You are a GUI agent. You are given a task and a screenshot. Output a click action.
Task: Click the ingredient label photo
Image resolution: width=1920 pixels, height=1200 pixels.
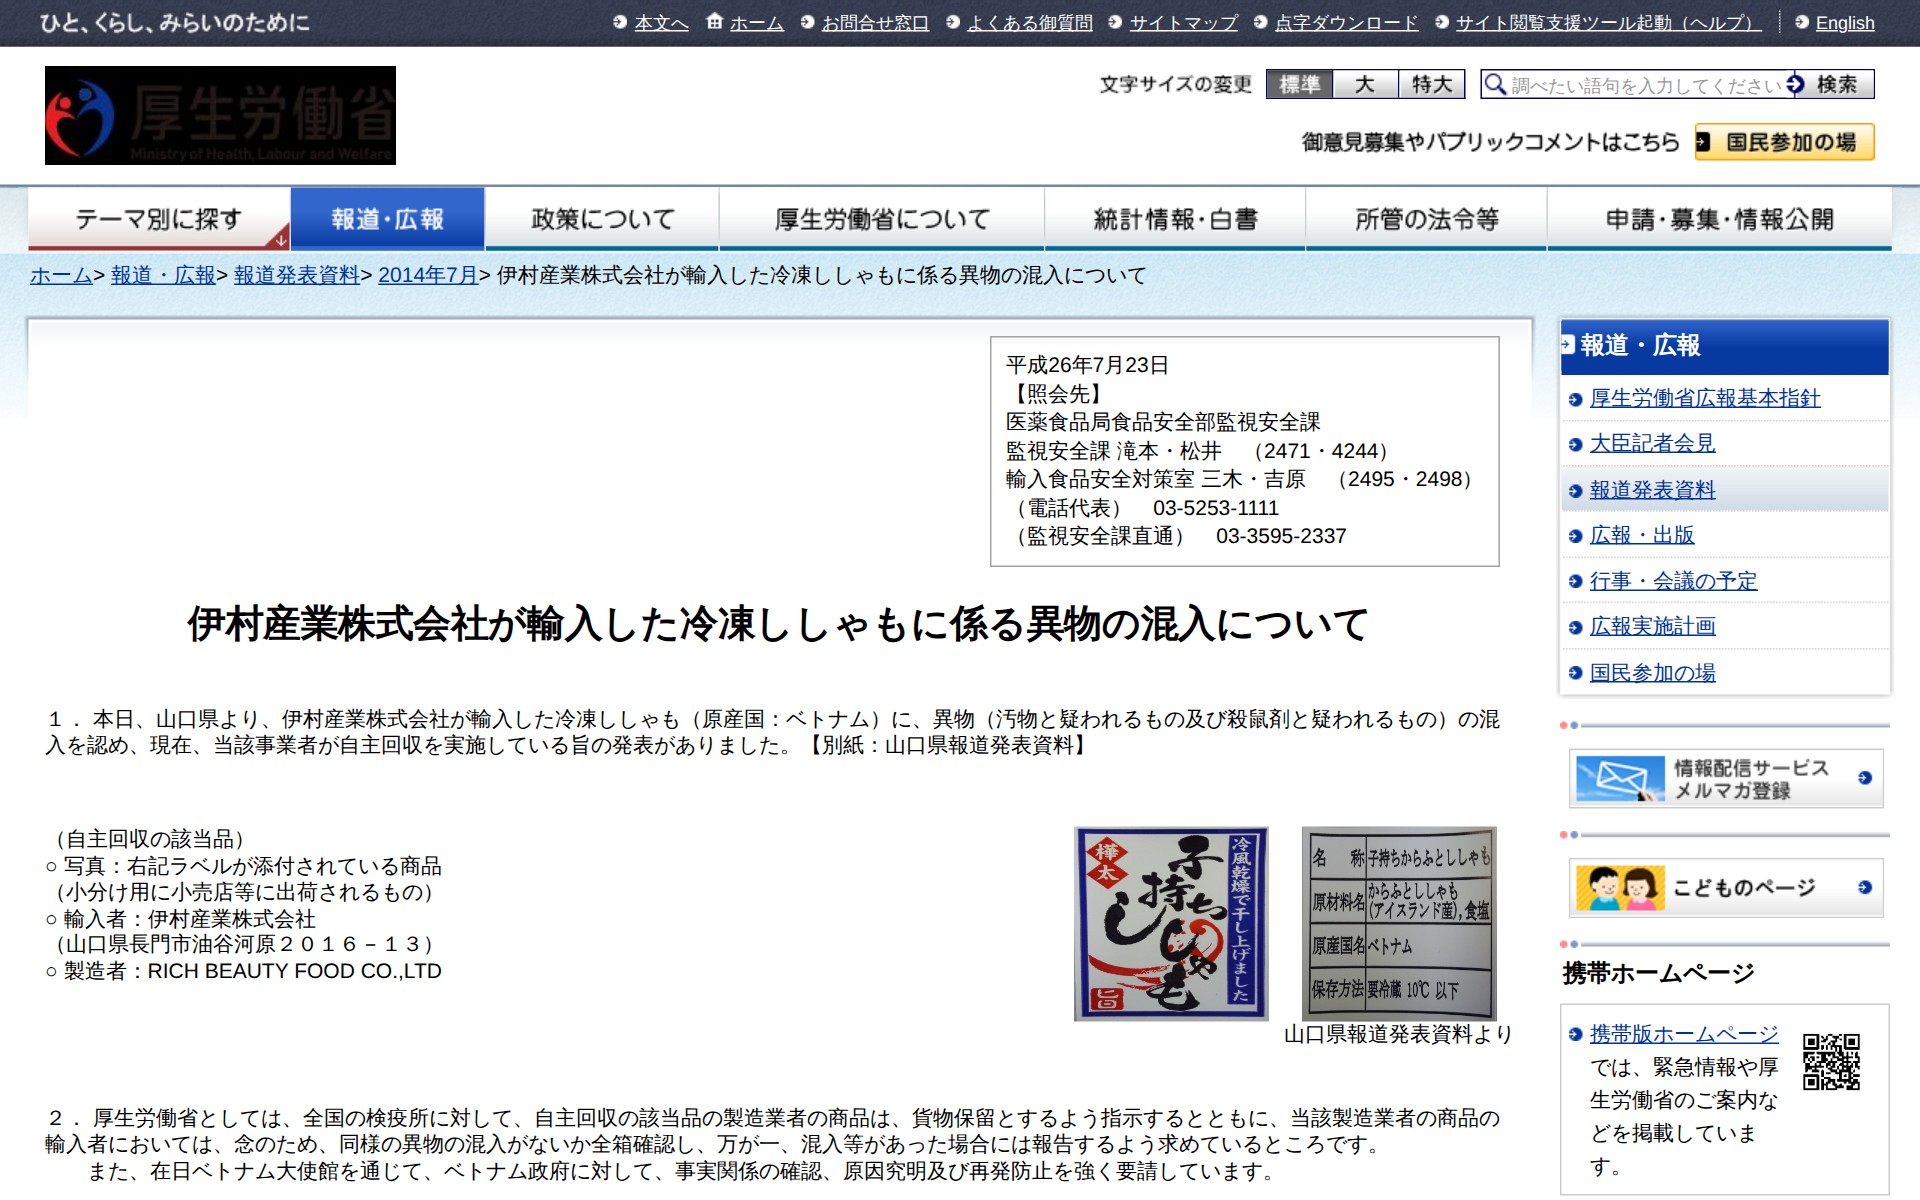1398,923
